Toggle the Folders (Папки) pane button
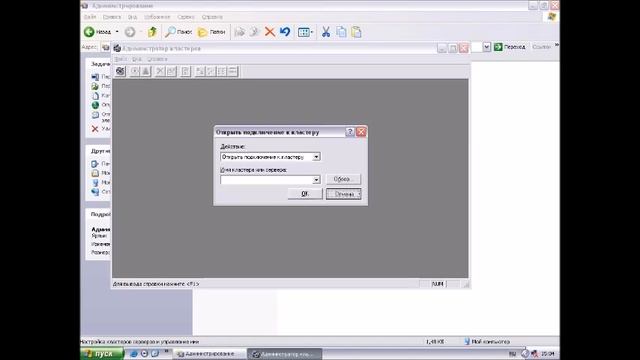Viewport: 640px width, 360px height. click(x=211, y=32)
